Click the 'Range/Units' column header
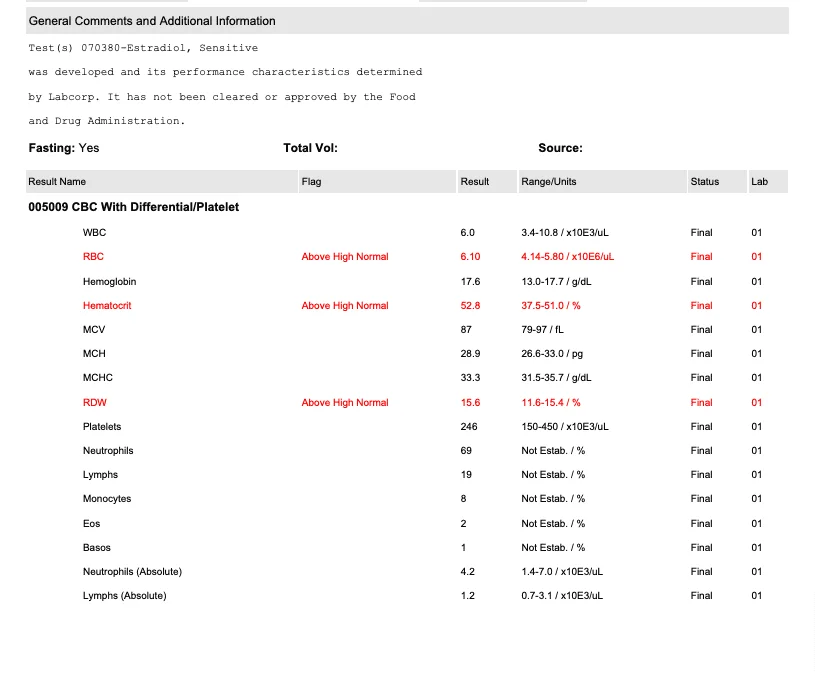This screenshot has width=815, height=694. click(x=549, y=181)
